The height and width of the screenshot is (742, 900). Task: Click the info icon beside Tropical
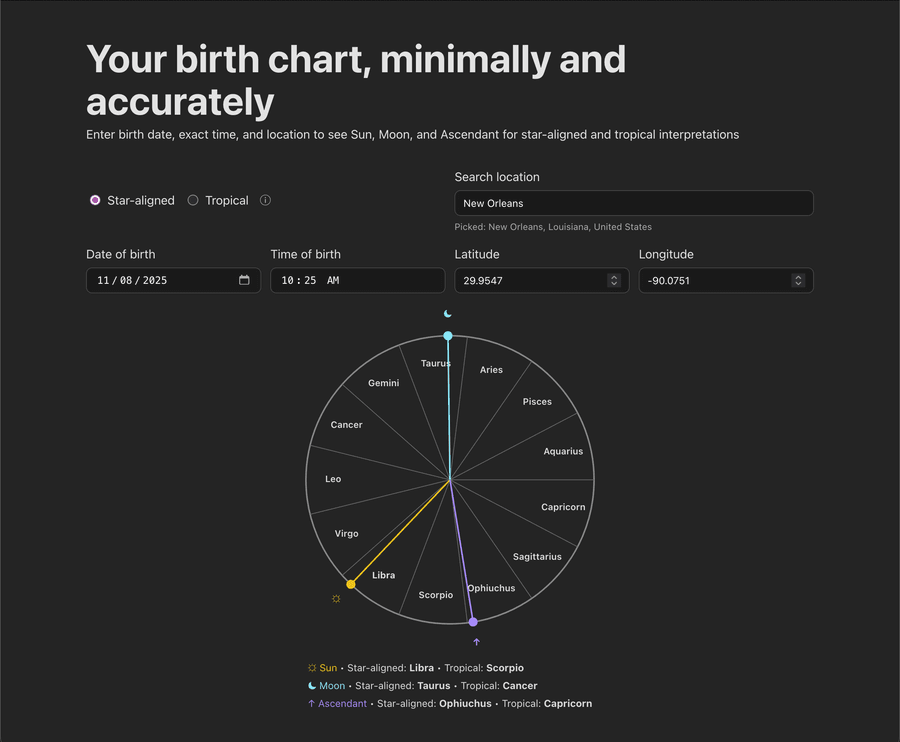pos(265,200)
